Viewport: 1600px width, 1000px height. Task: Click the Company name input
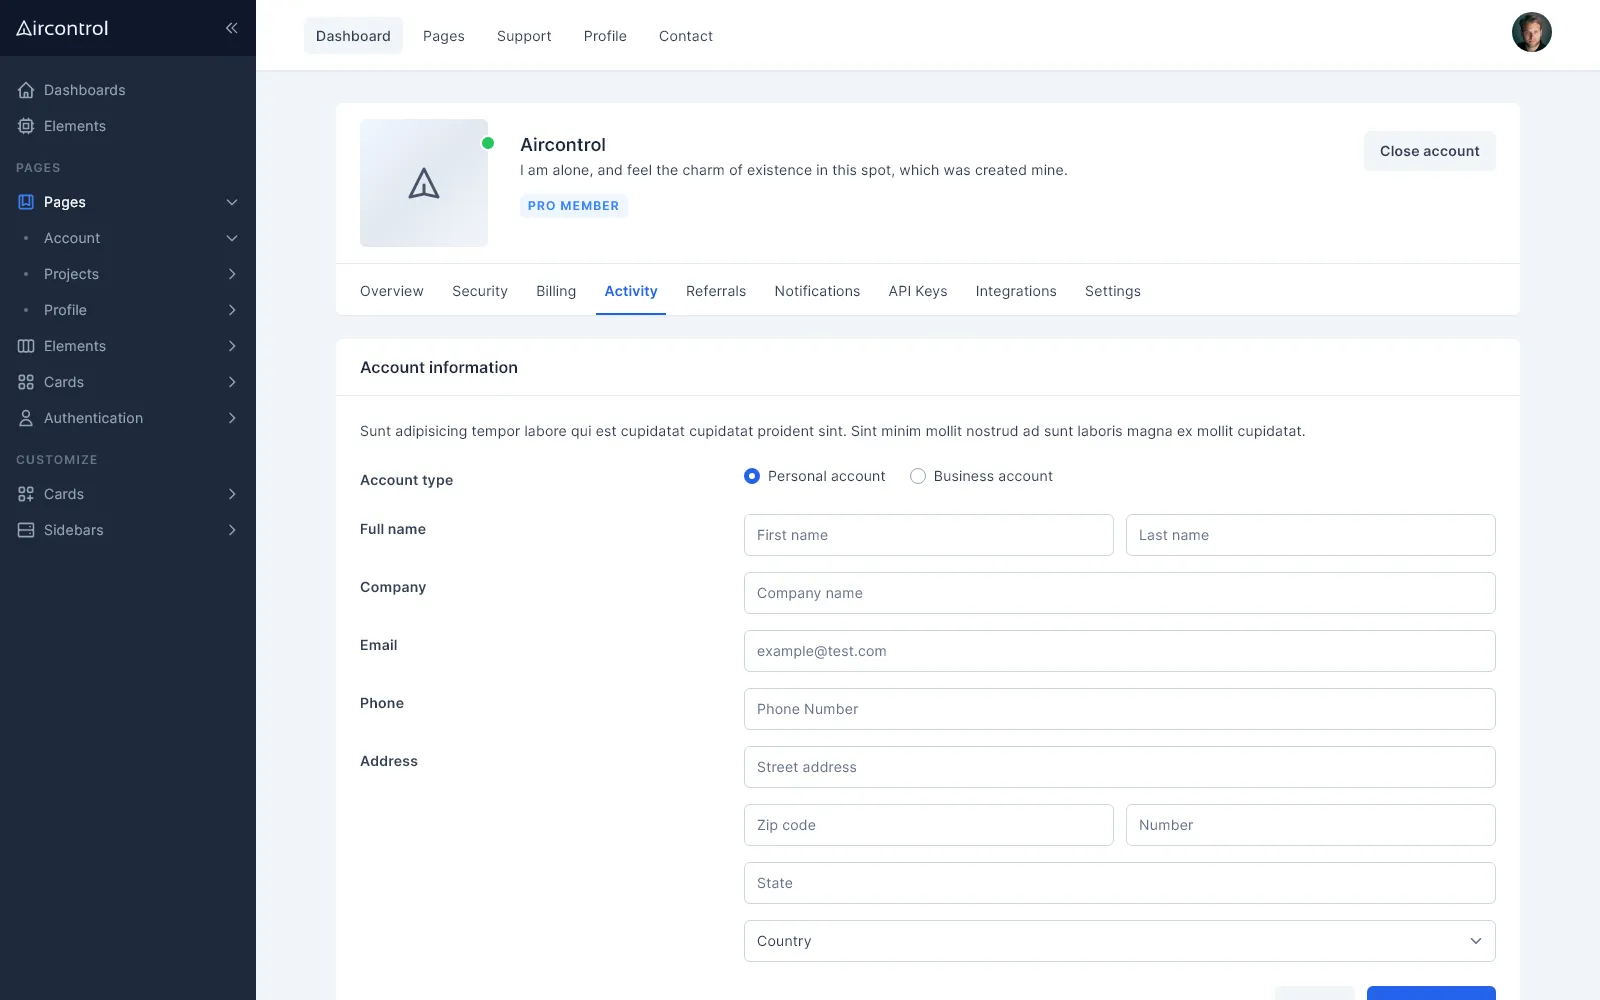pyautogui.click(x=1120, y=593)
